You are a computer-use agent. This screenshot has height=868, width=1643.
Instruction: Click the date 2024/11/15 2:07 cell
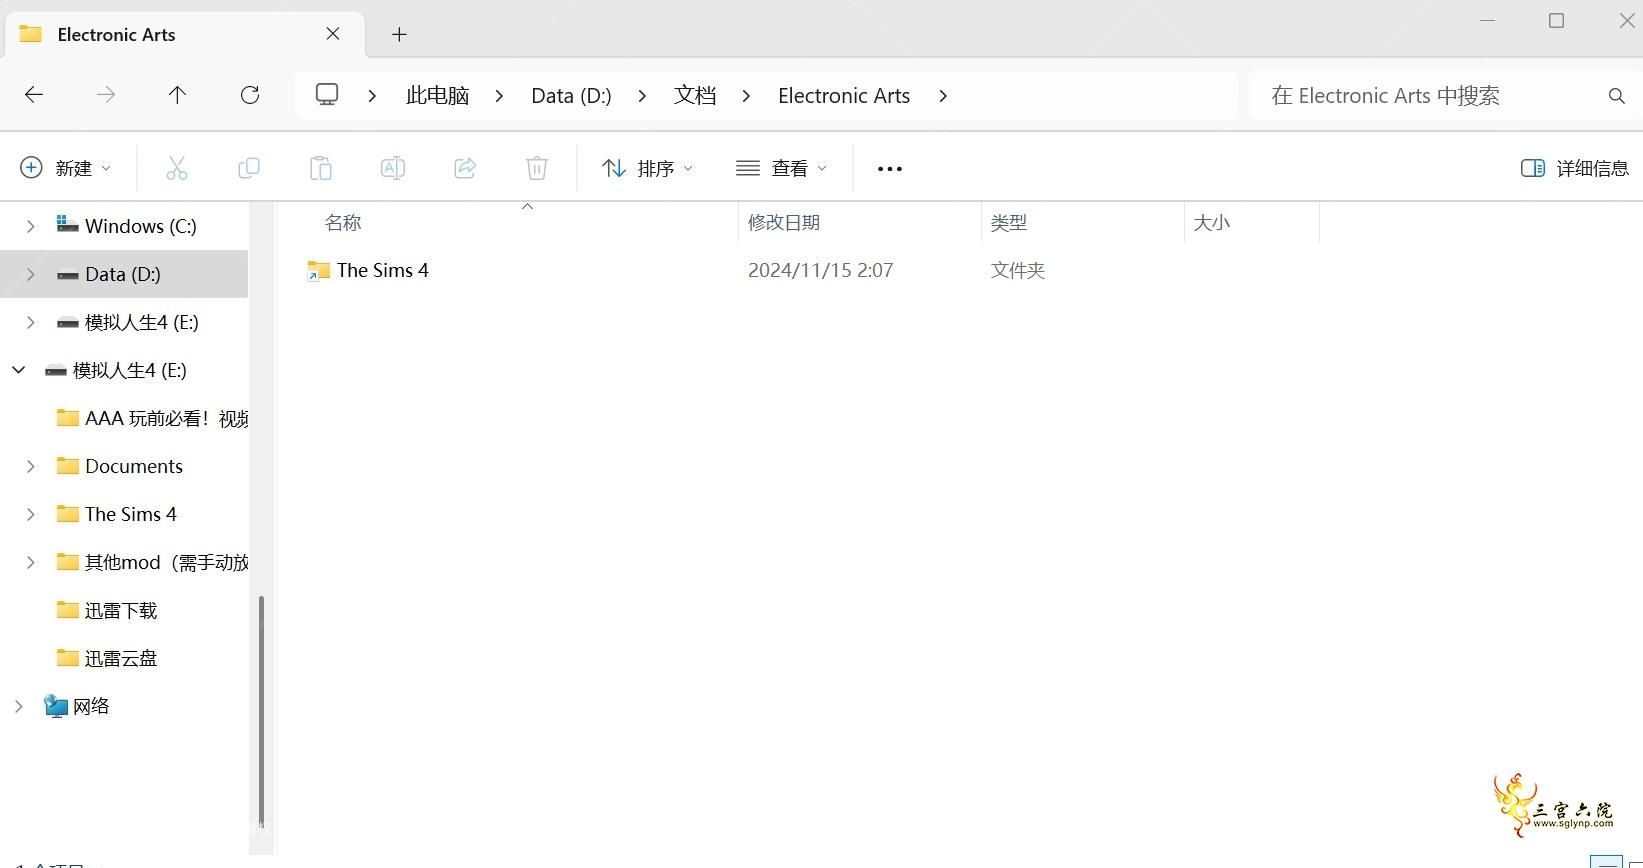click(820, 270)
